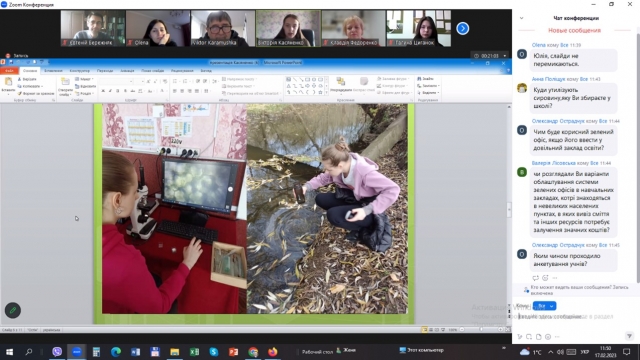Collapse the chat panel with the top chevron

tap(521, 18)
